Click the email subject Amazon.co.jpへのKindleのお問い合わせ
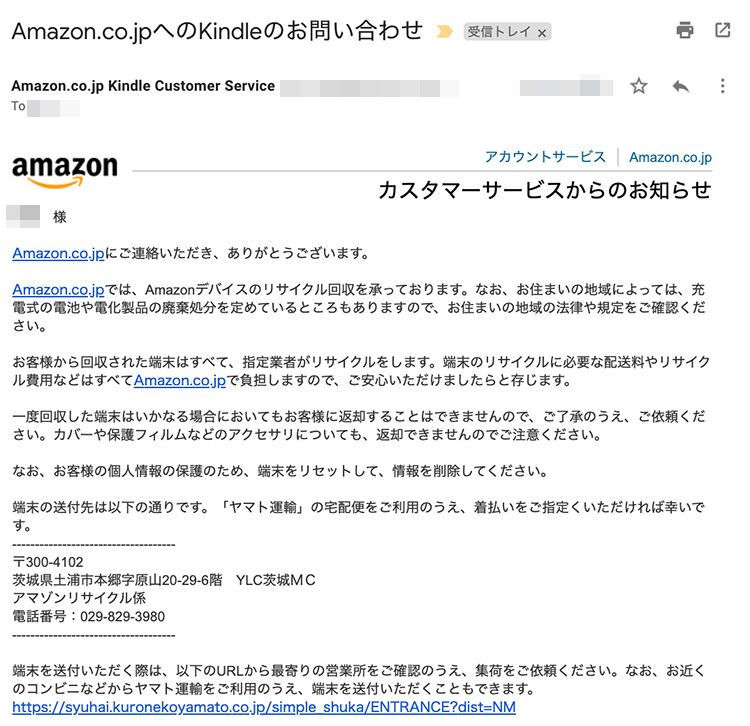 point(217,31)
